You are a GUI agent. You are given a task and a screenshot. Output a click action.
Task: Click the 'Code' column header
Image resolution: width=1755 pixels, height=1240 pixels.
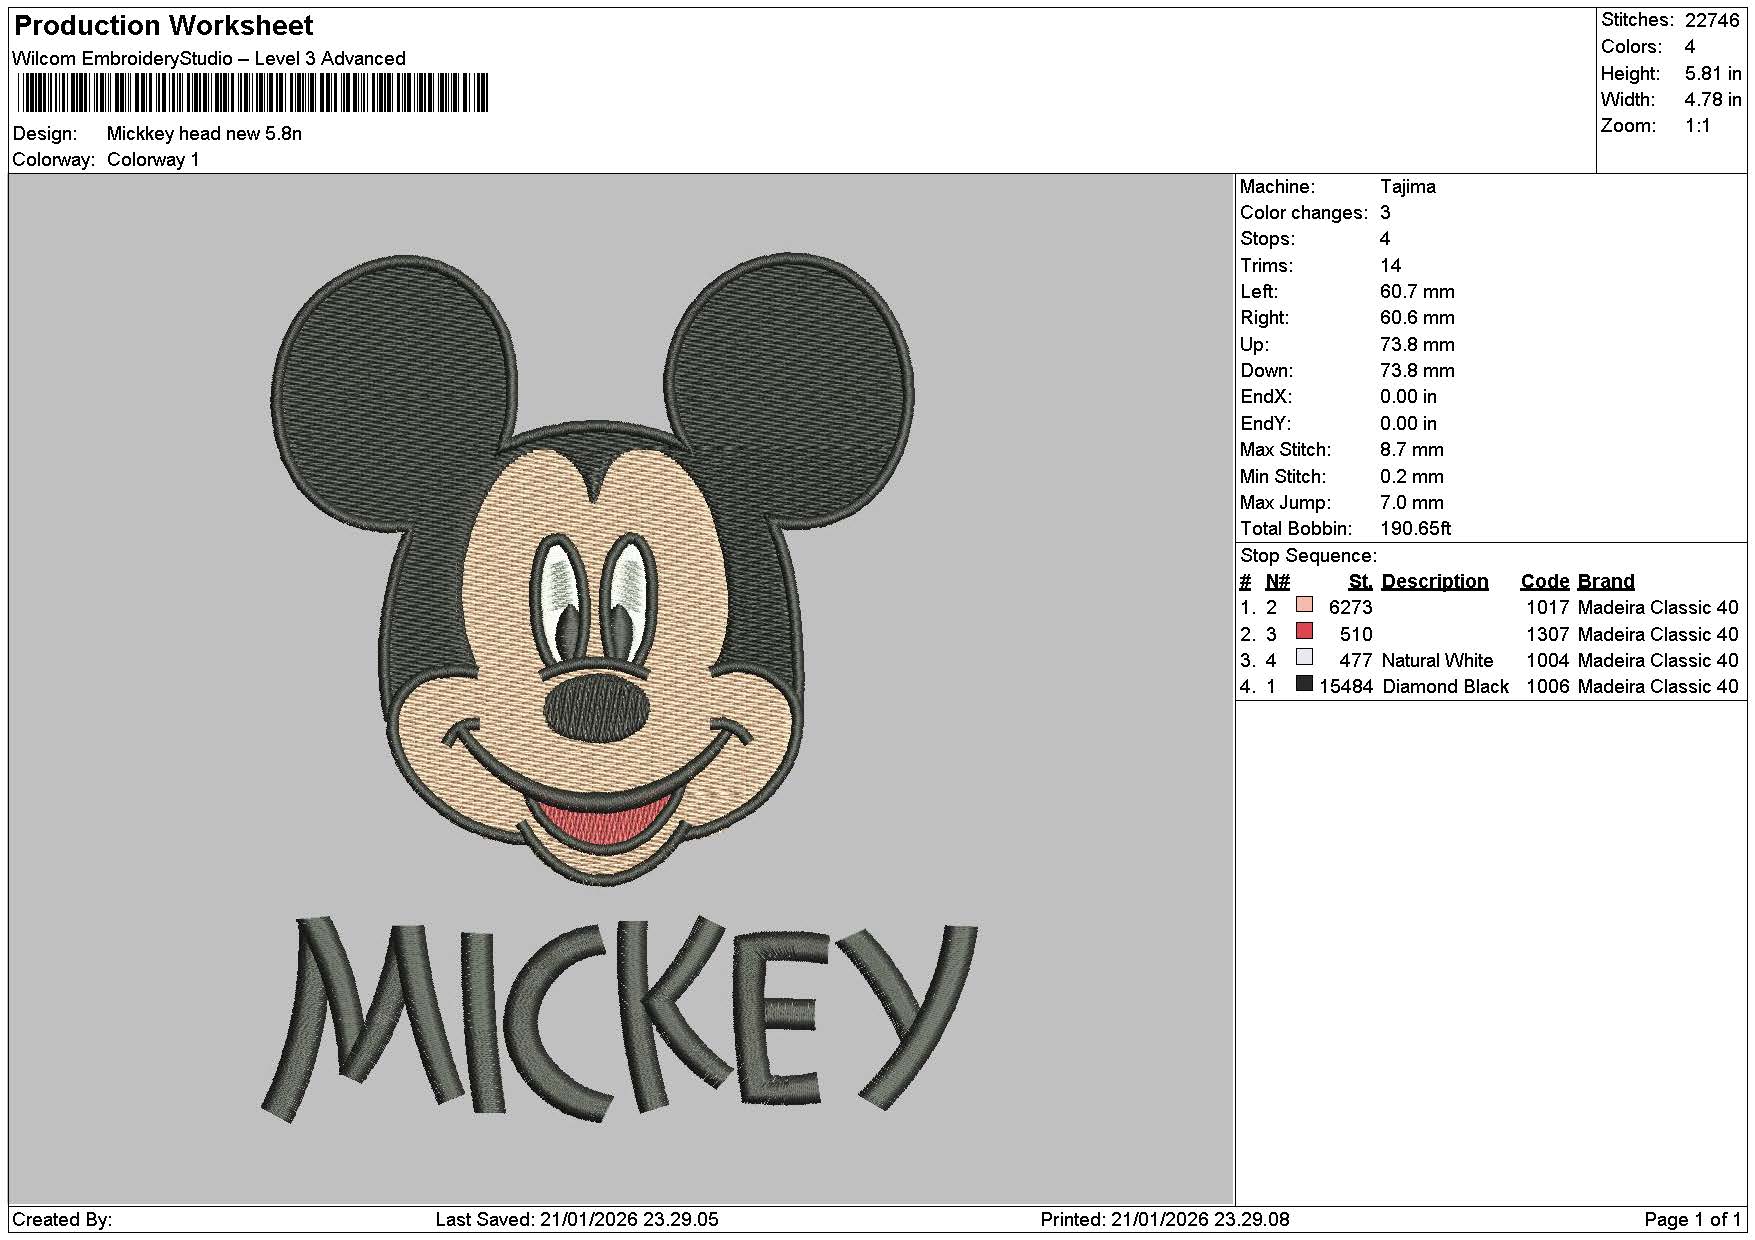point(1544,581)
